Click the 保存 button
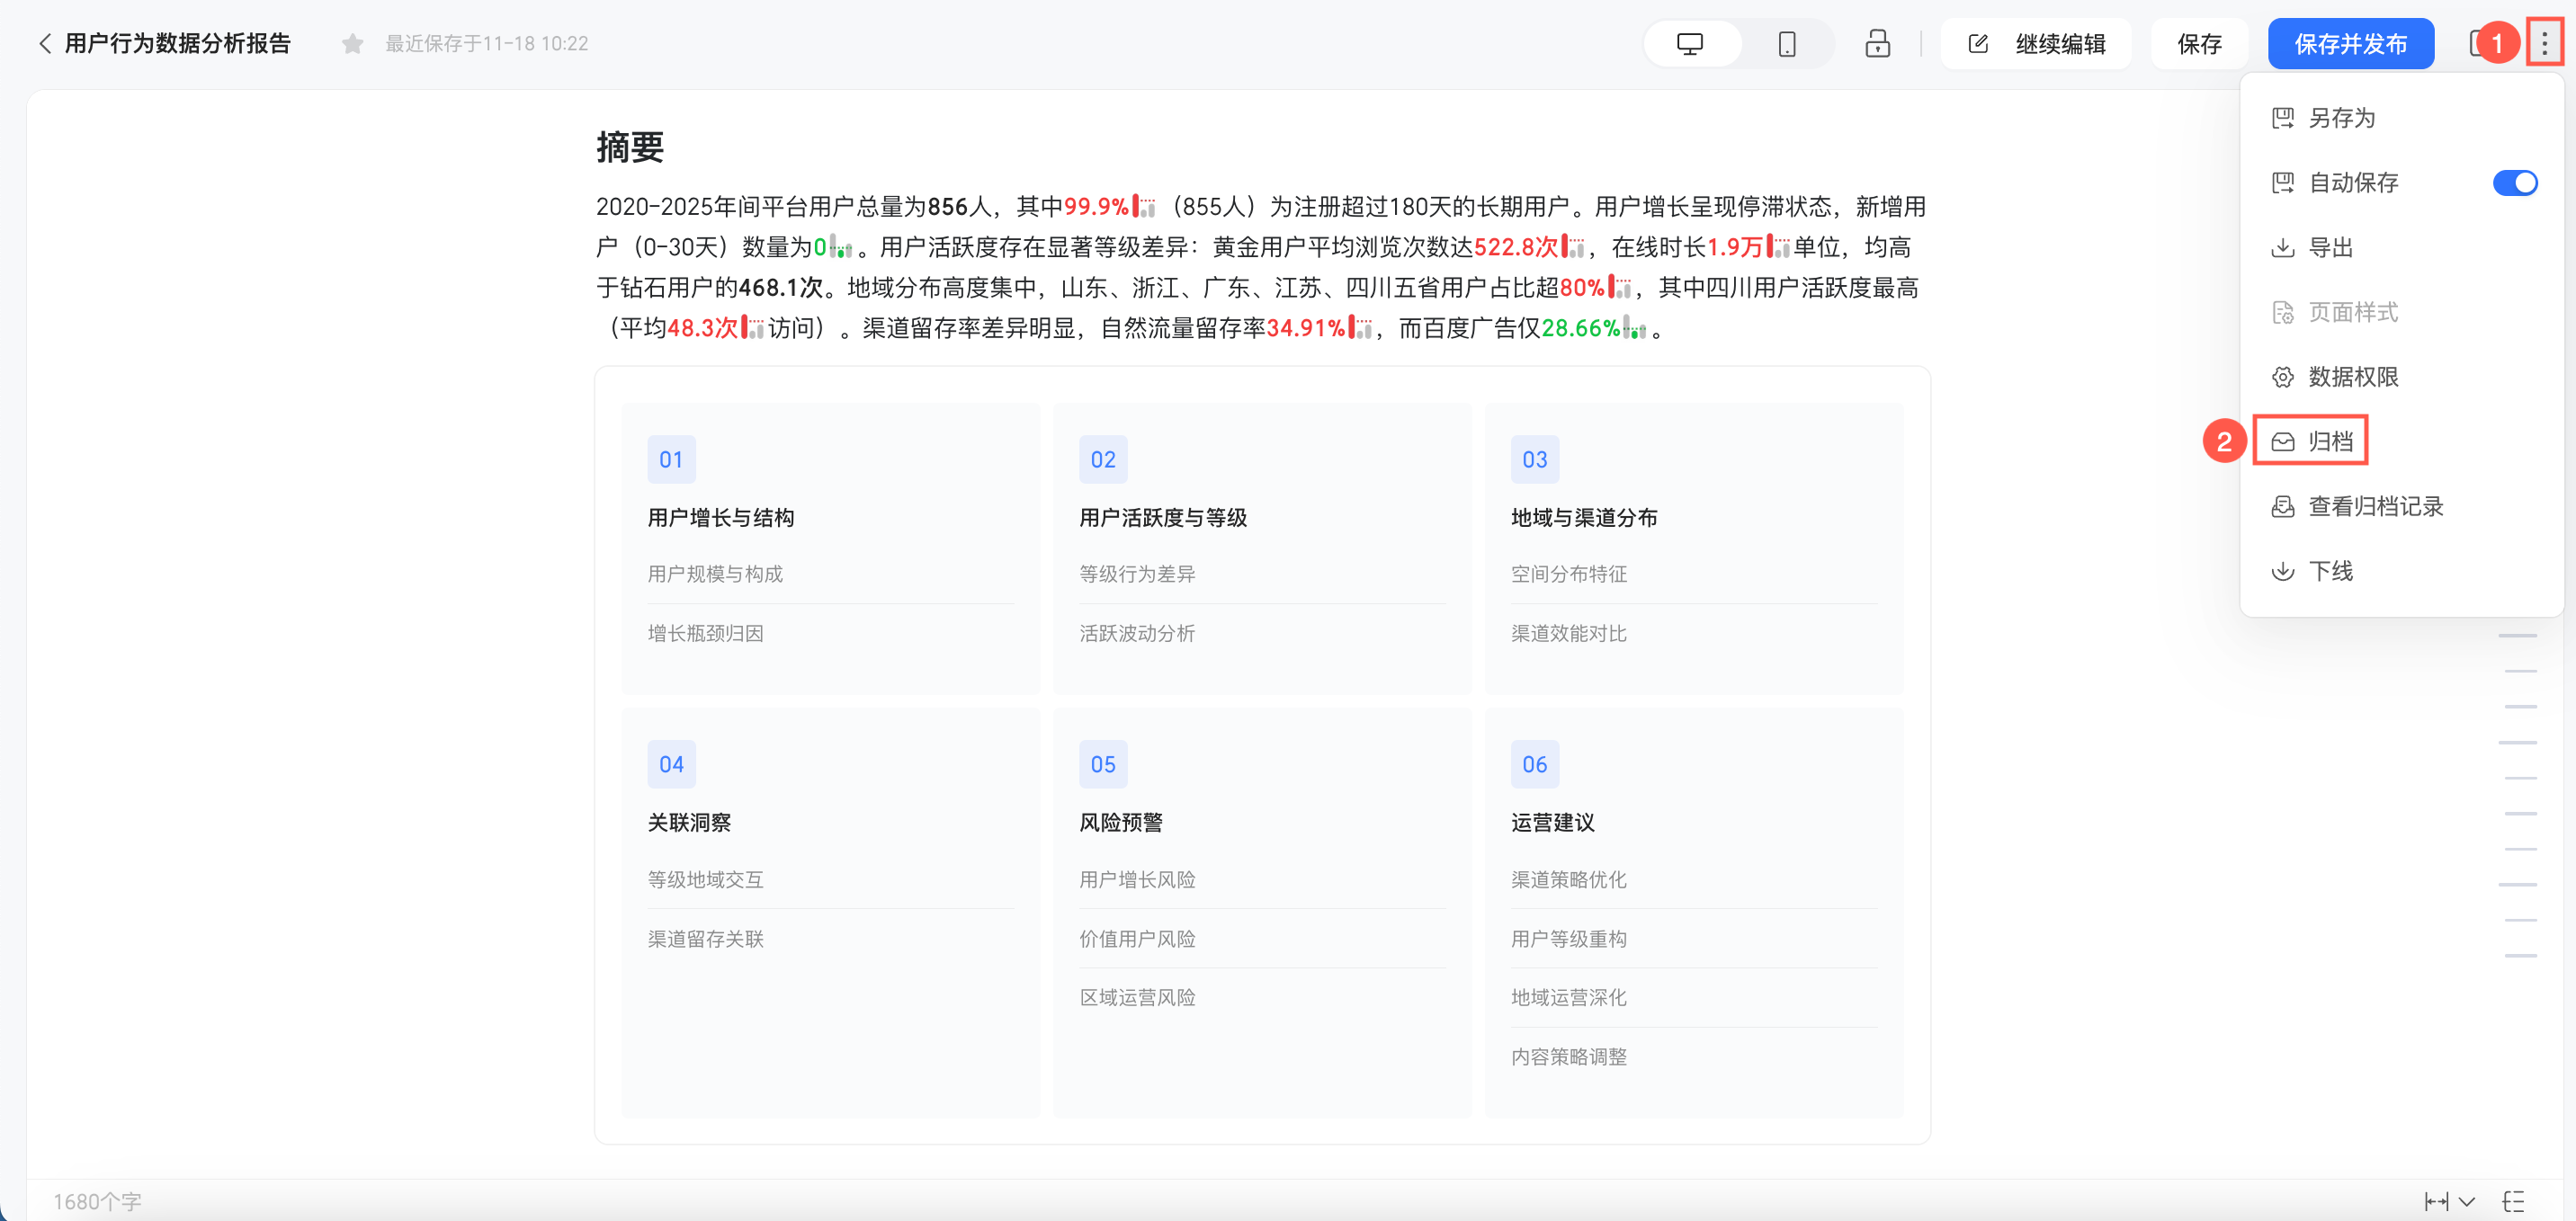The image size is (2576, 1221). pos(2199,44)
